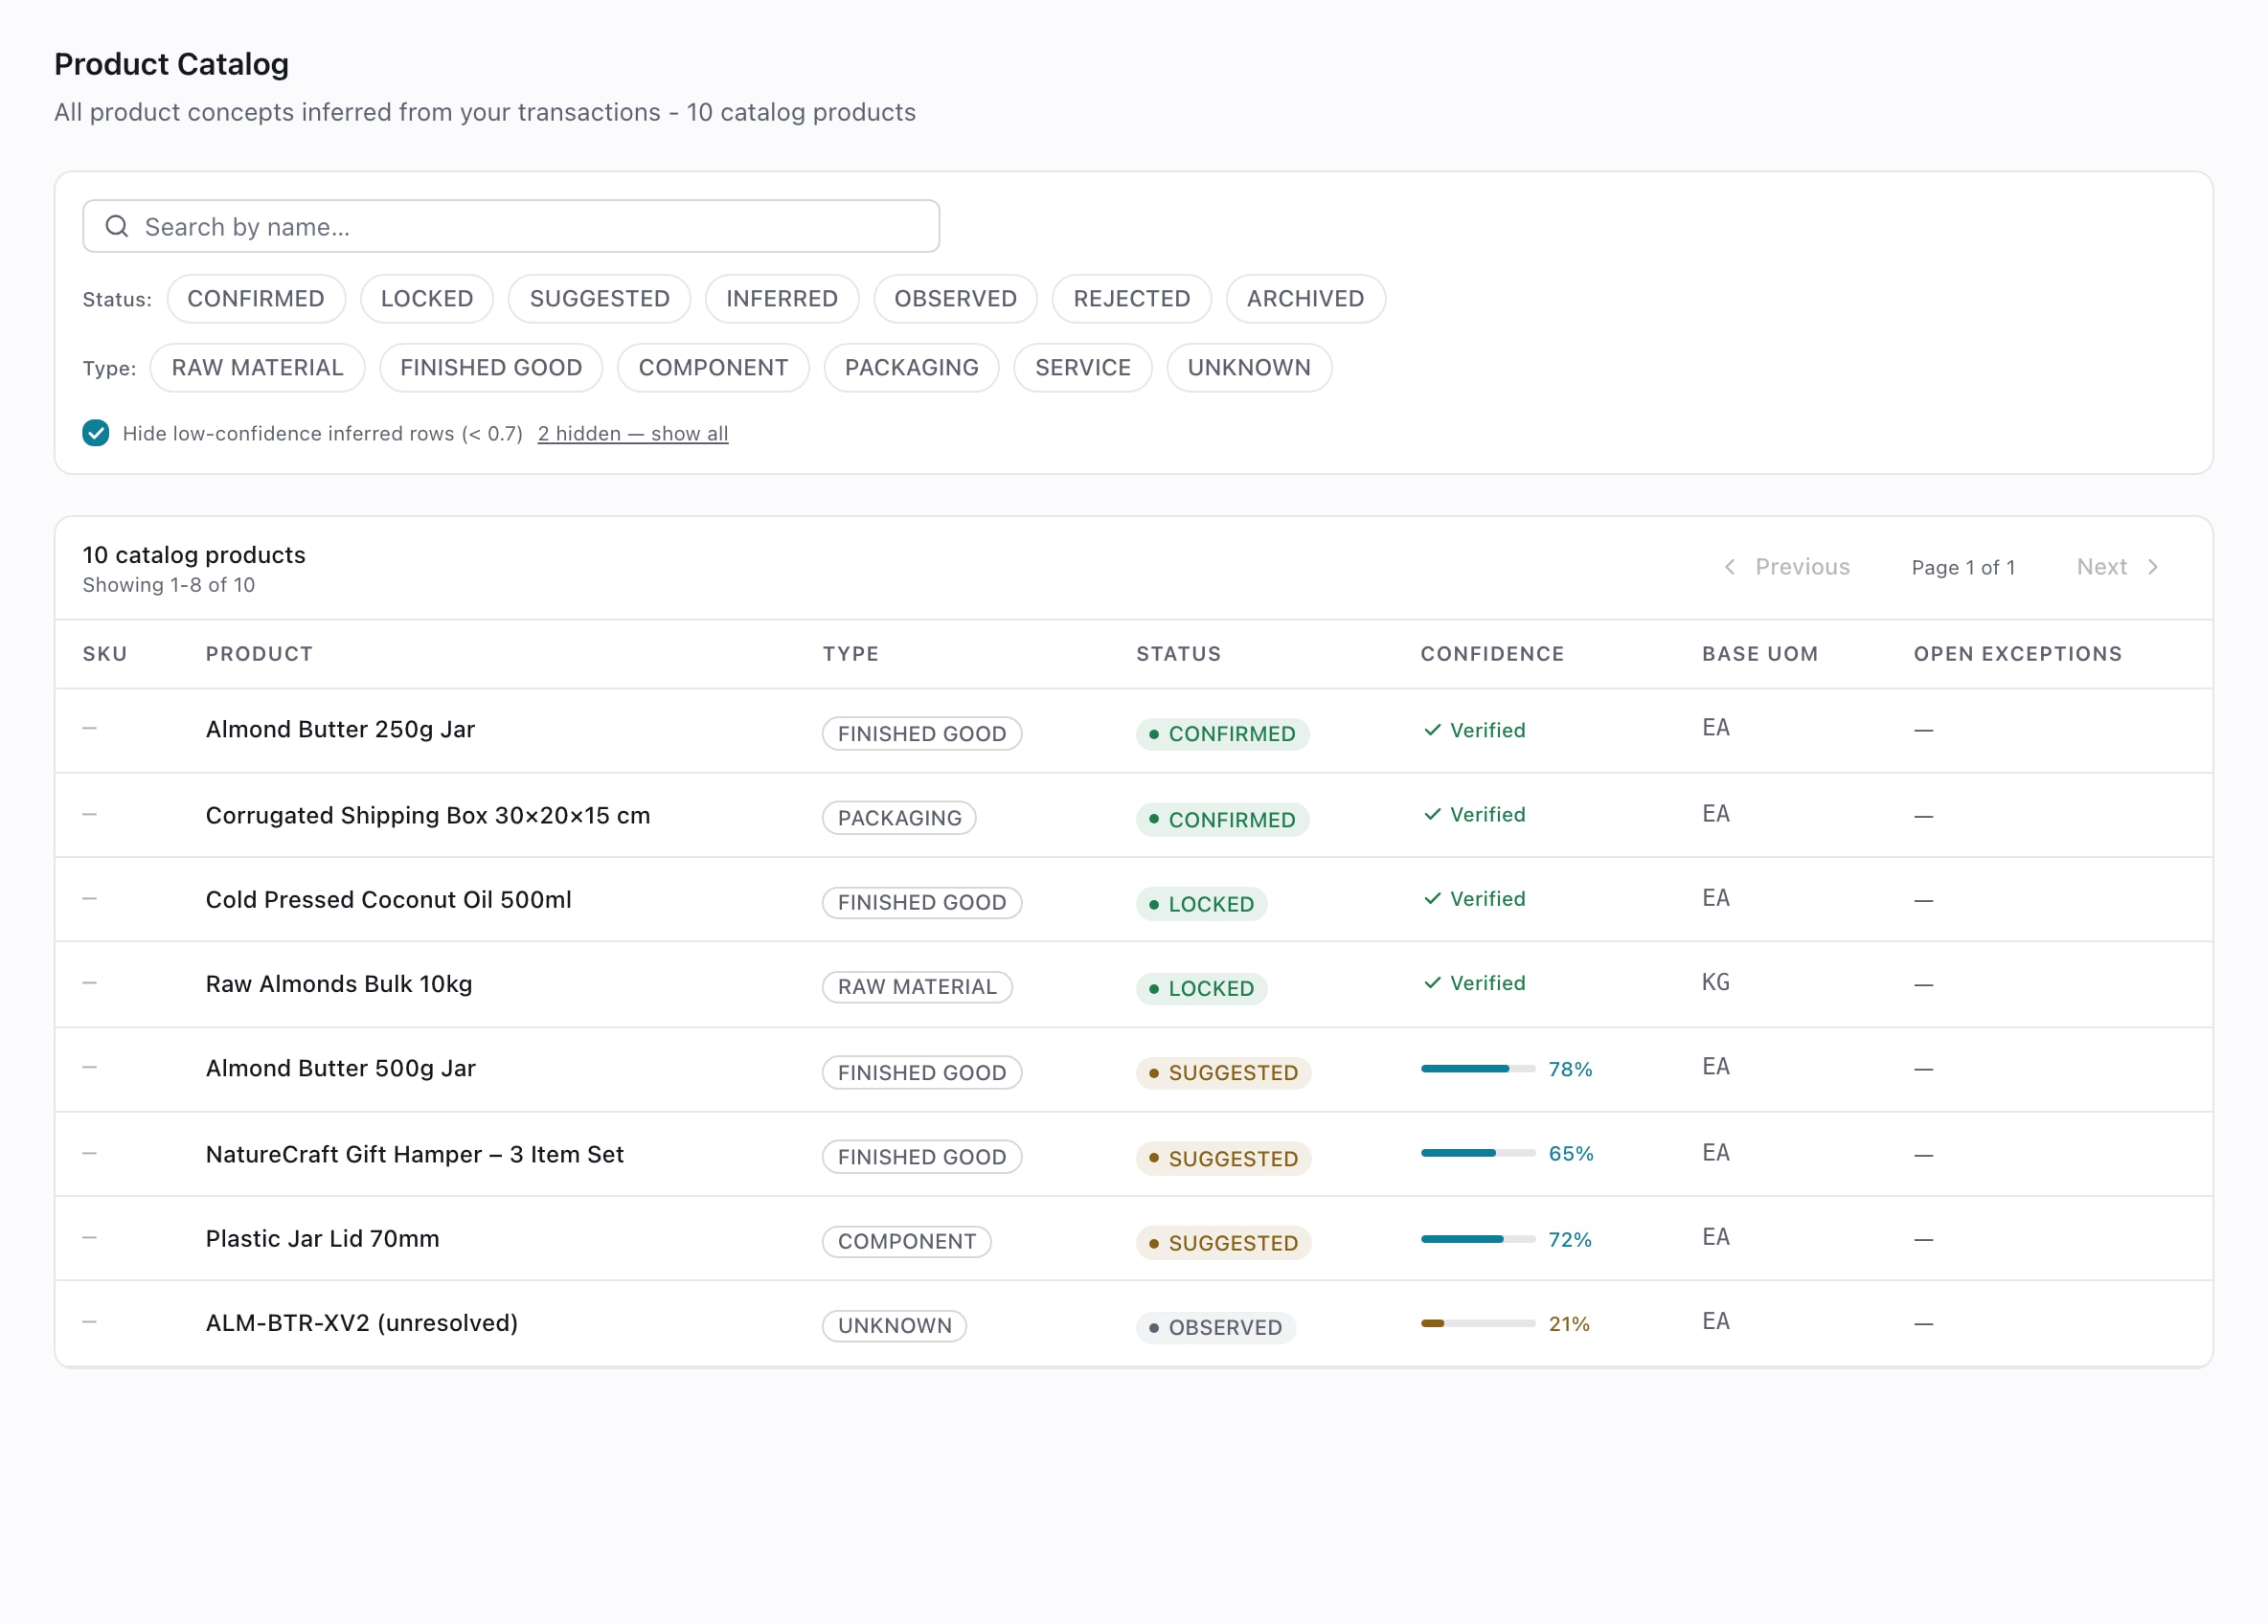Click the OPEN EXCEPTIONS column header
The width and height of the screenshot is (2268, 1624).
coord(2018,654)
